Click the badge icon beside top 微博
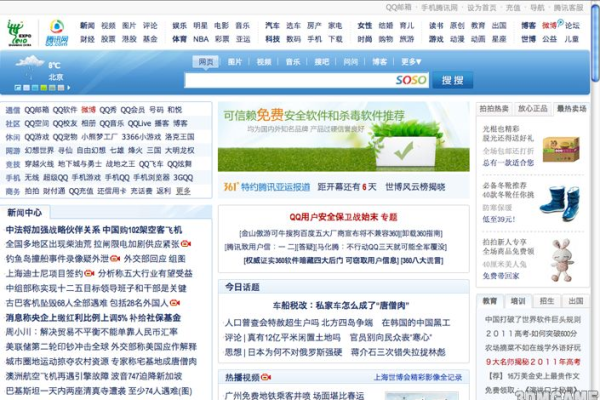This screenshot has height=400, width=600. pyautogui.click(x=561, y=23)
